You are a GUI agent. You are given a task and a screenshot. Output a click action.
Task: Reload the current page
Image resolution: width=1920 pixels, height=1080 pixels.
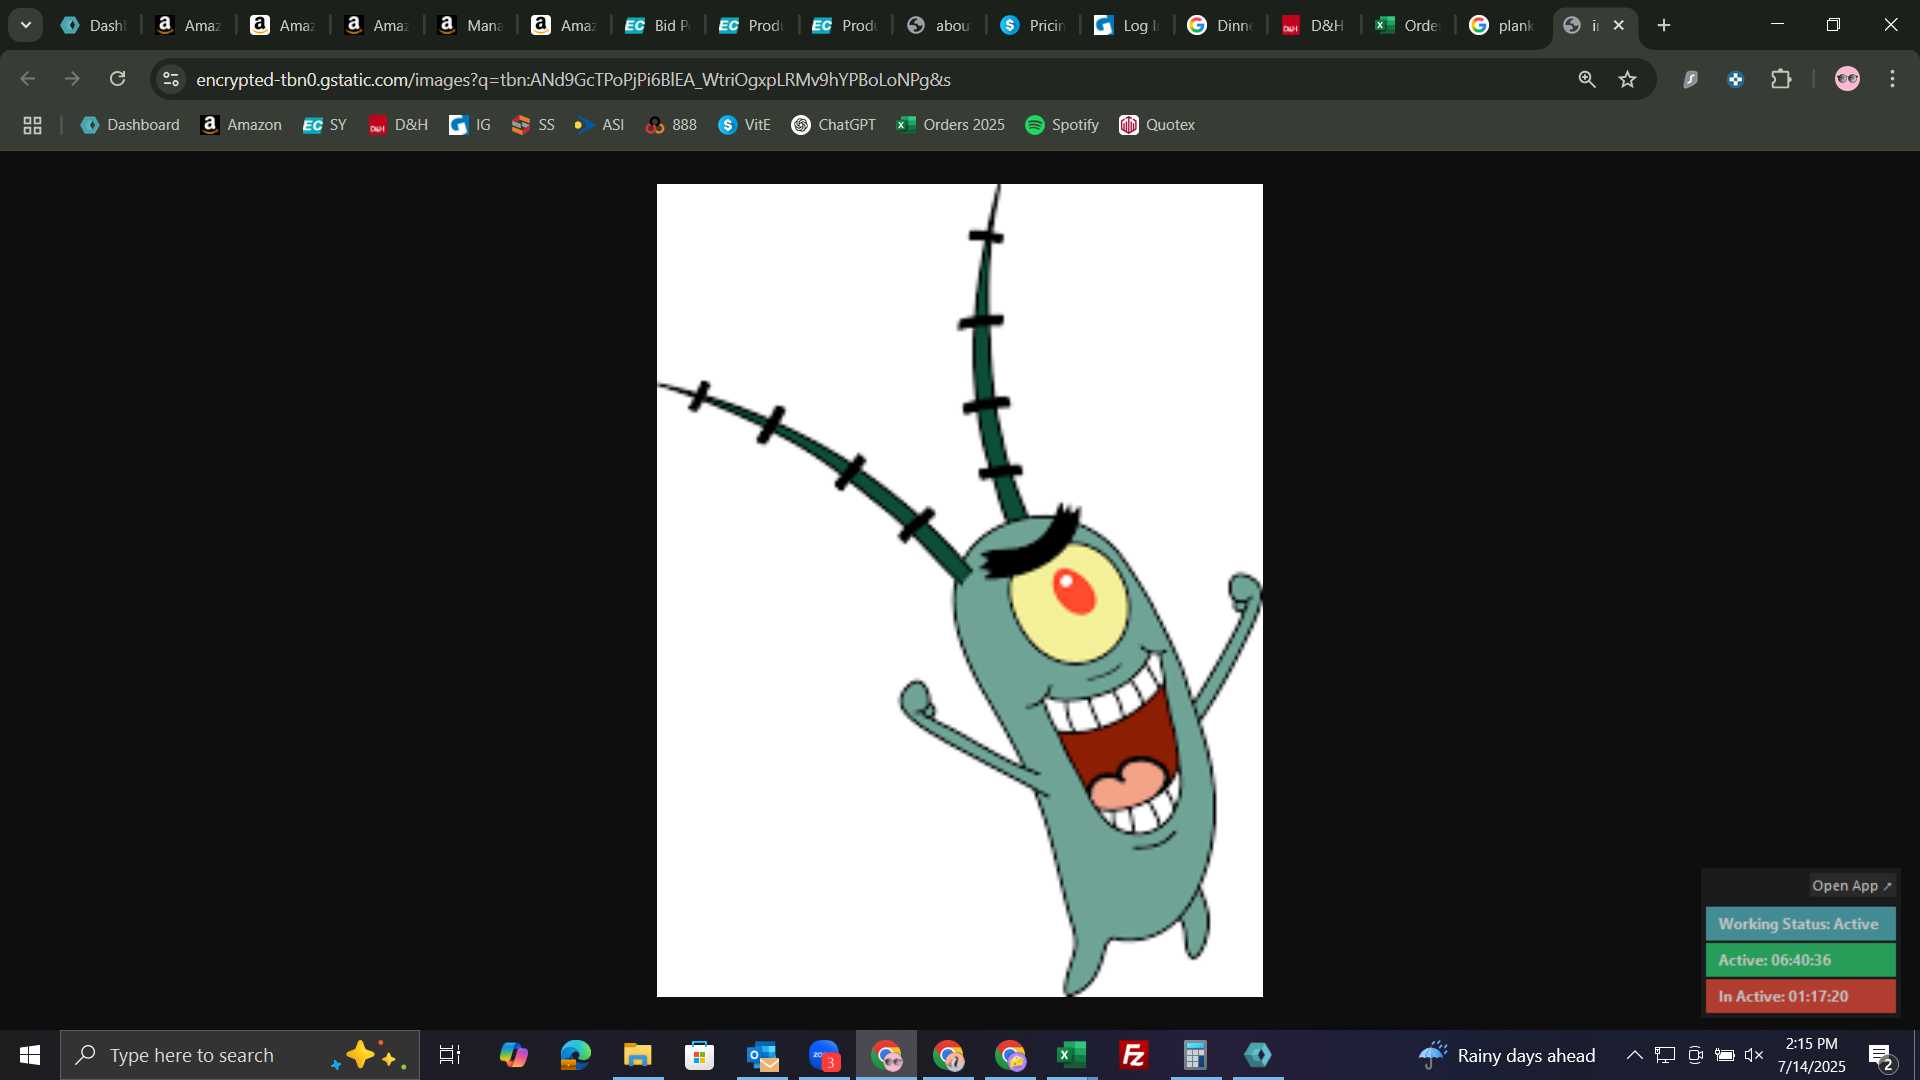coord(117,79)
